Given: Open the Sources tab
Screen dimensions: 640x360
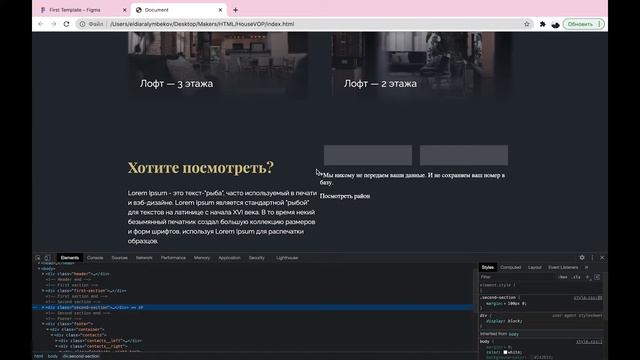Looking at the screenshot, I should click(x=120, y=258).
